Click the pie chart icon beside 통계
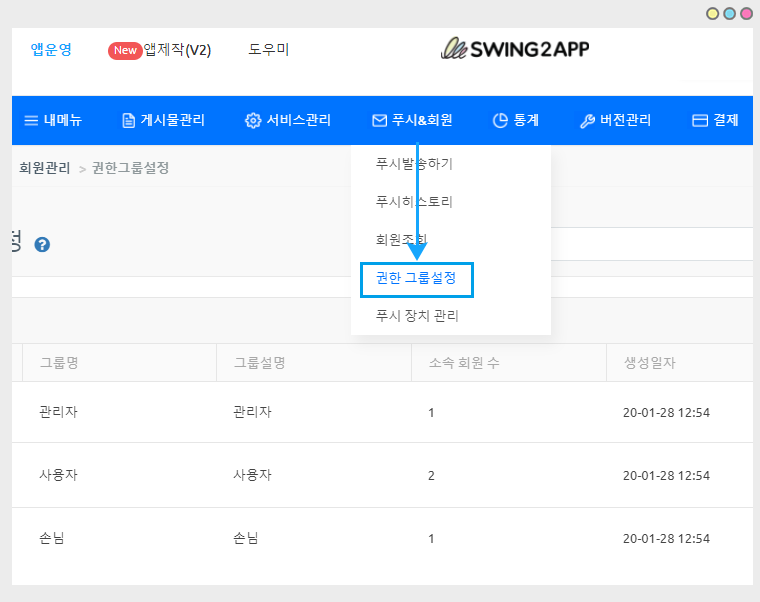Screen dimensions: 760x602 [x=500, y=121]
